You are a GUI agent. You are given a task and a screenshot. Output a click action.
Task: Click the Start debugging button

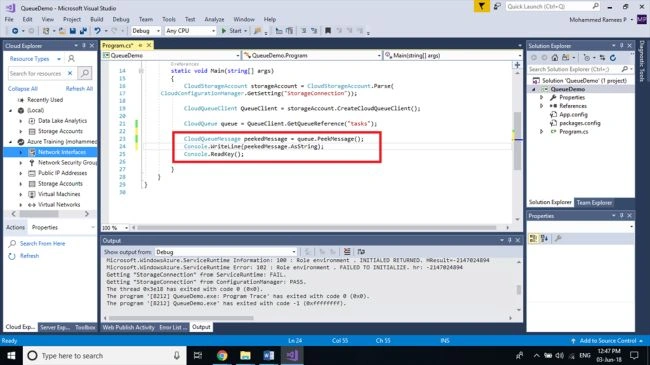pos(234,31)
